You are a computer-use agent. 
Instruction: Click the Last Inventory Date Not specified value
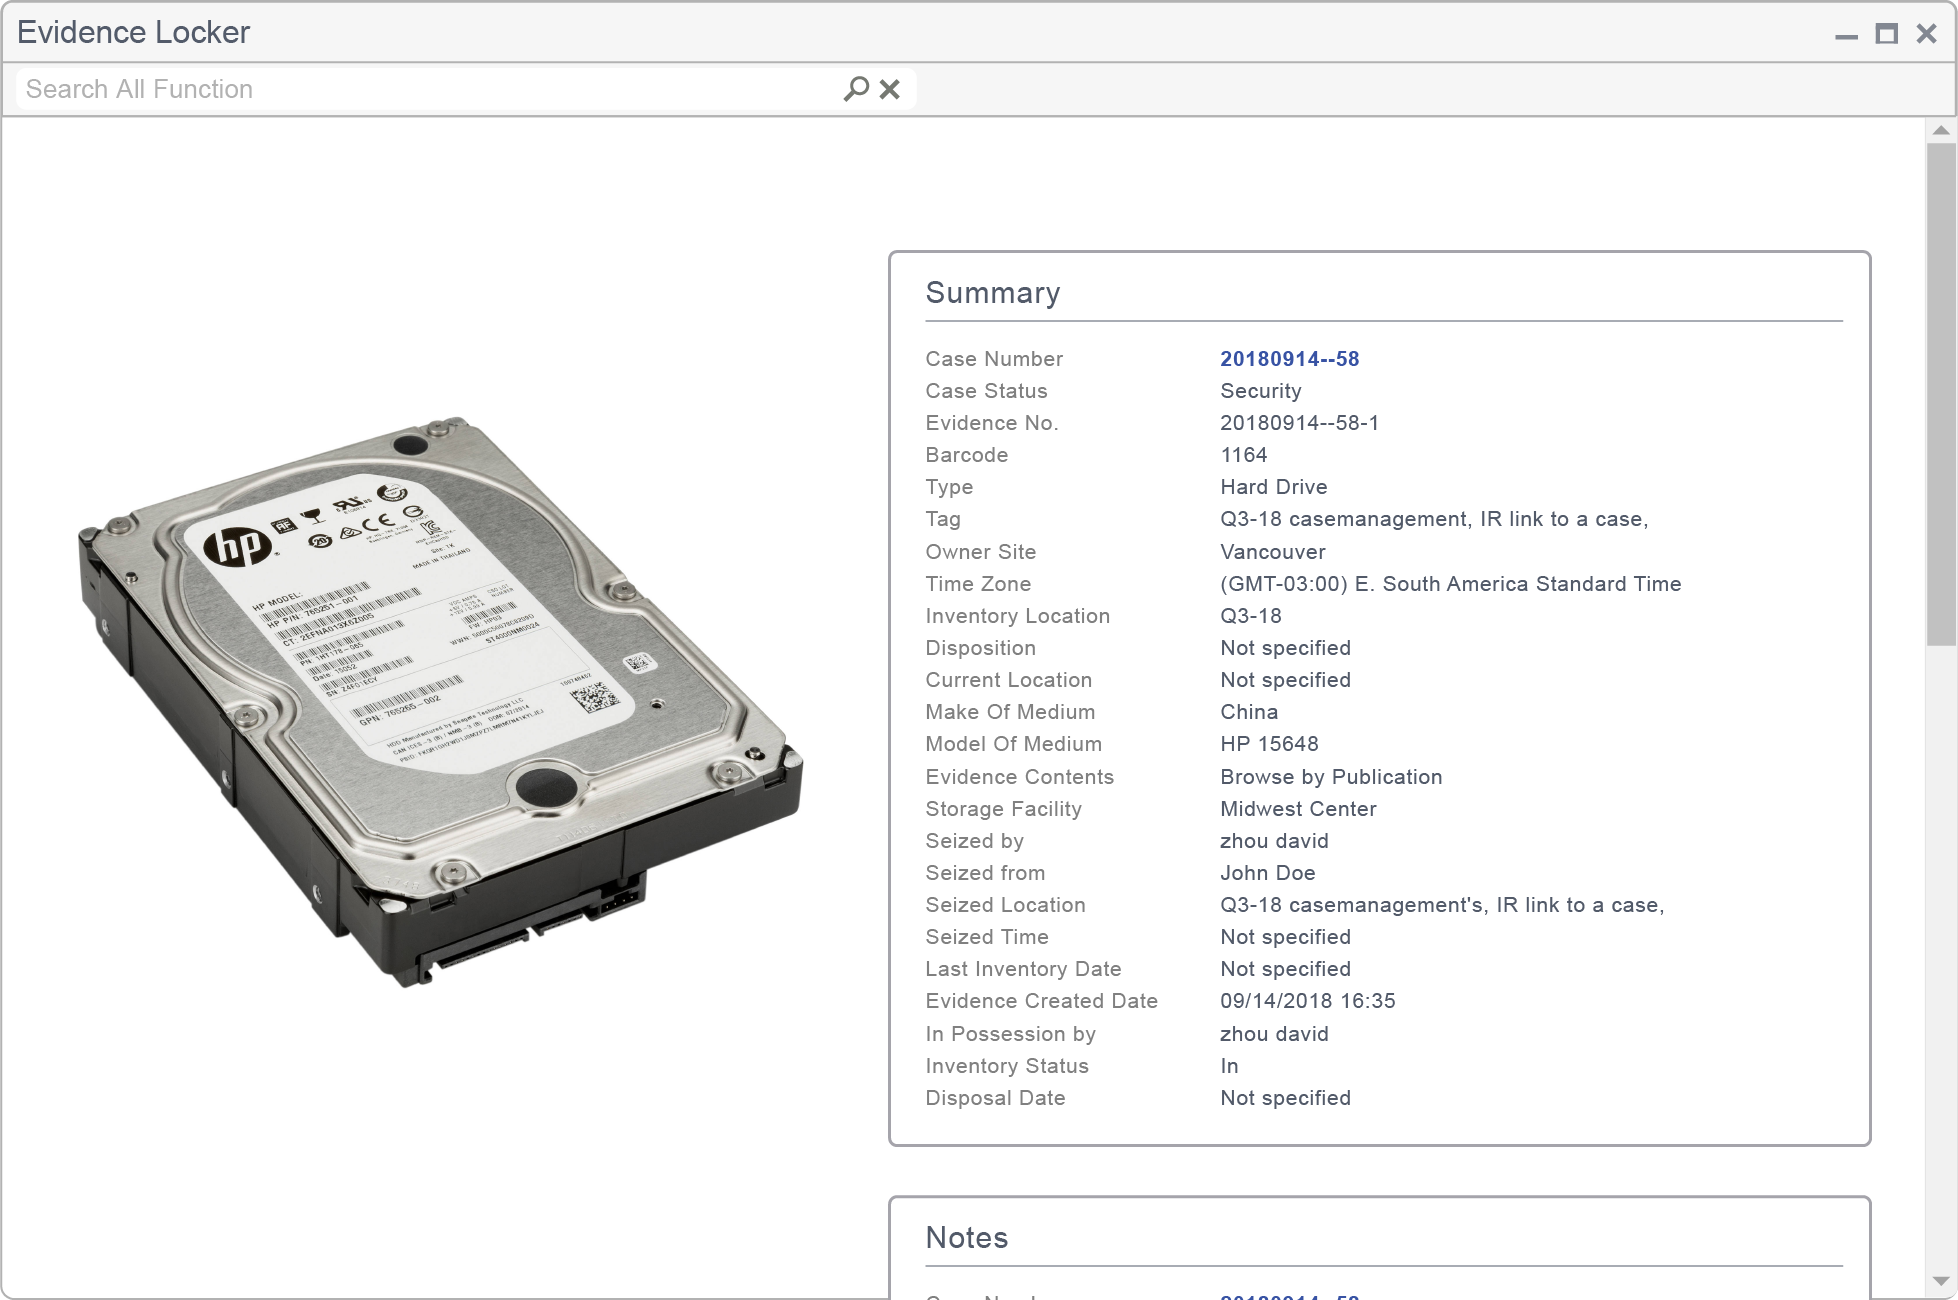coord(1285,969)
